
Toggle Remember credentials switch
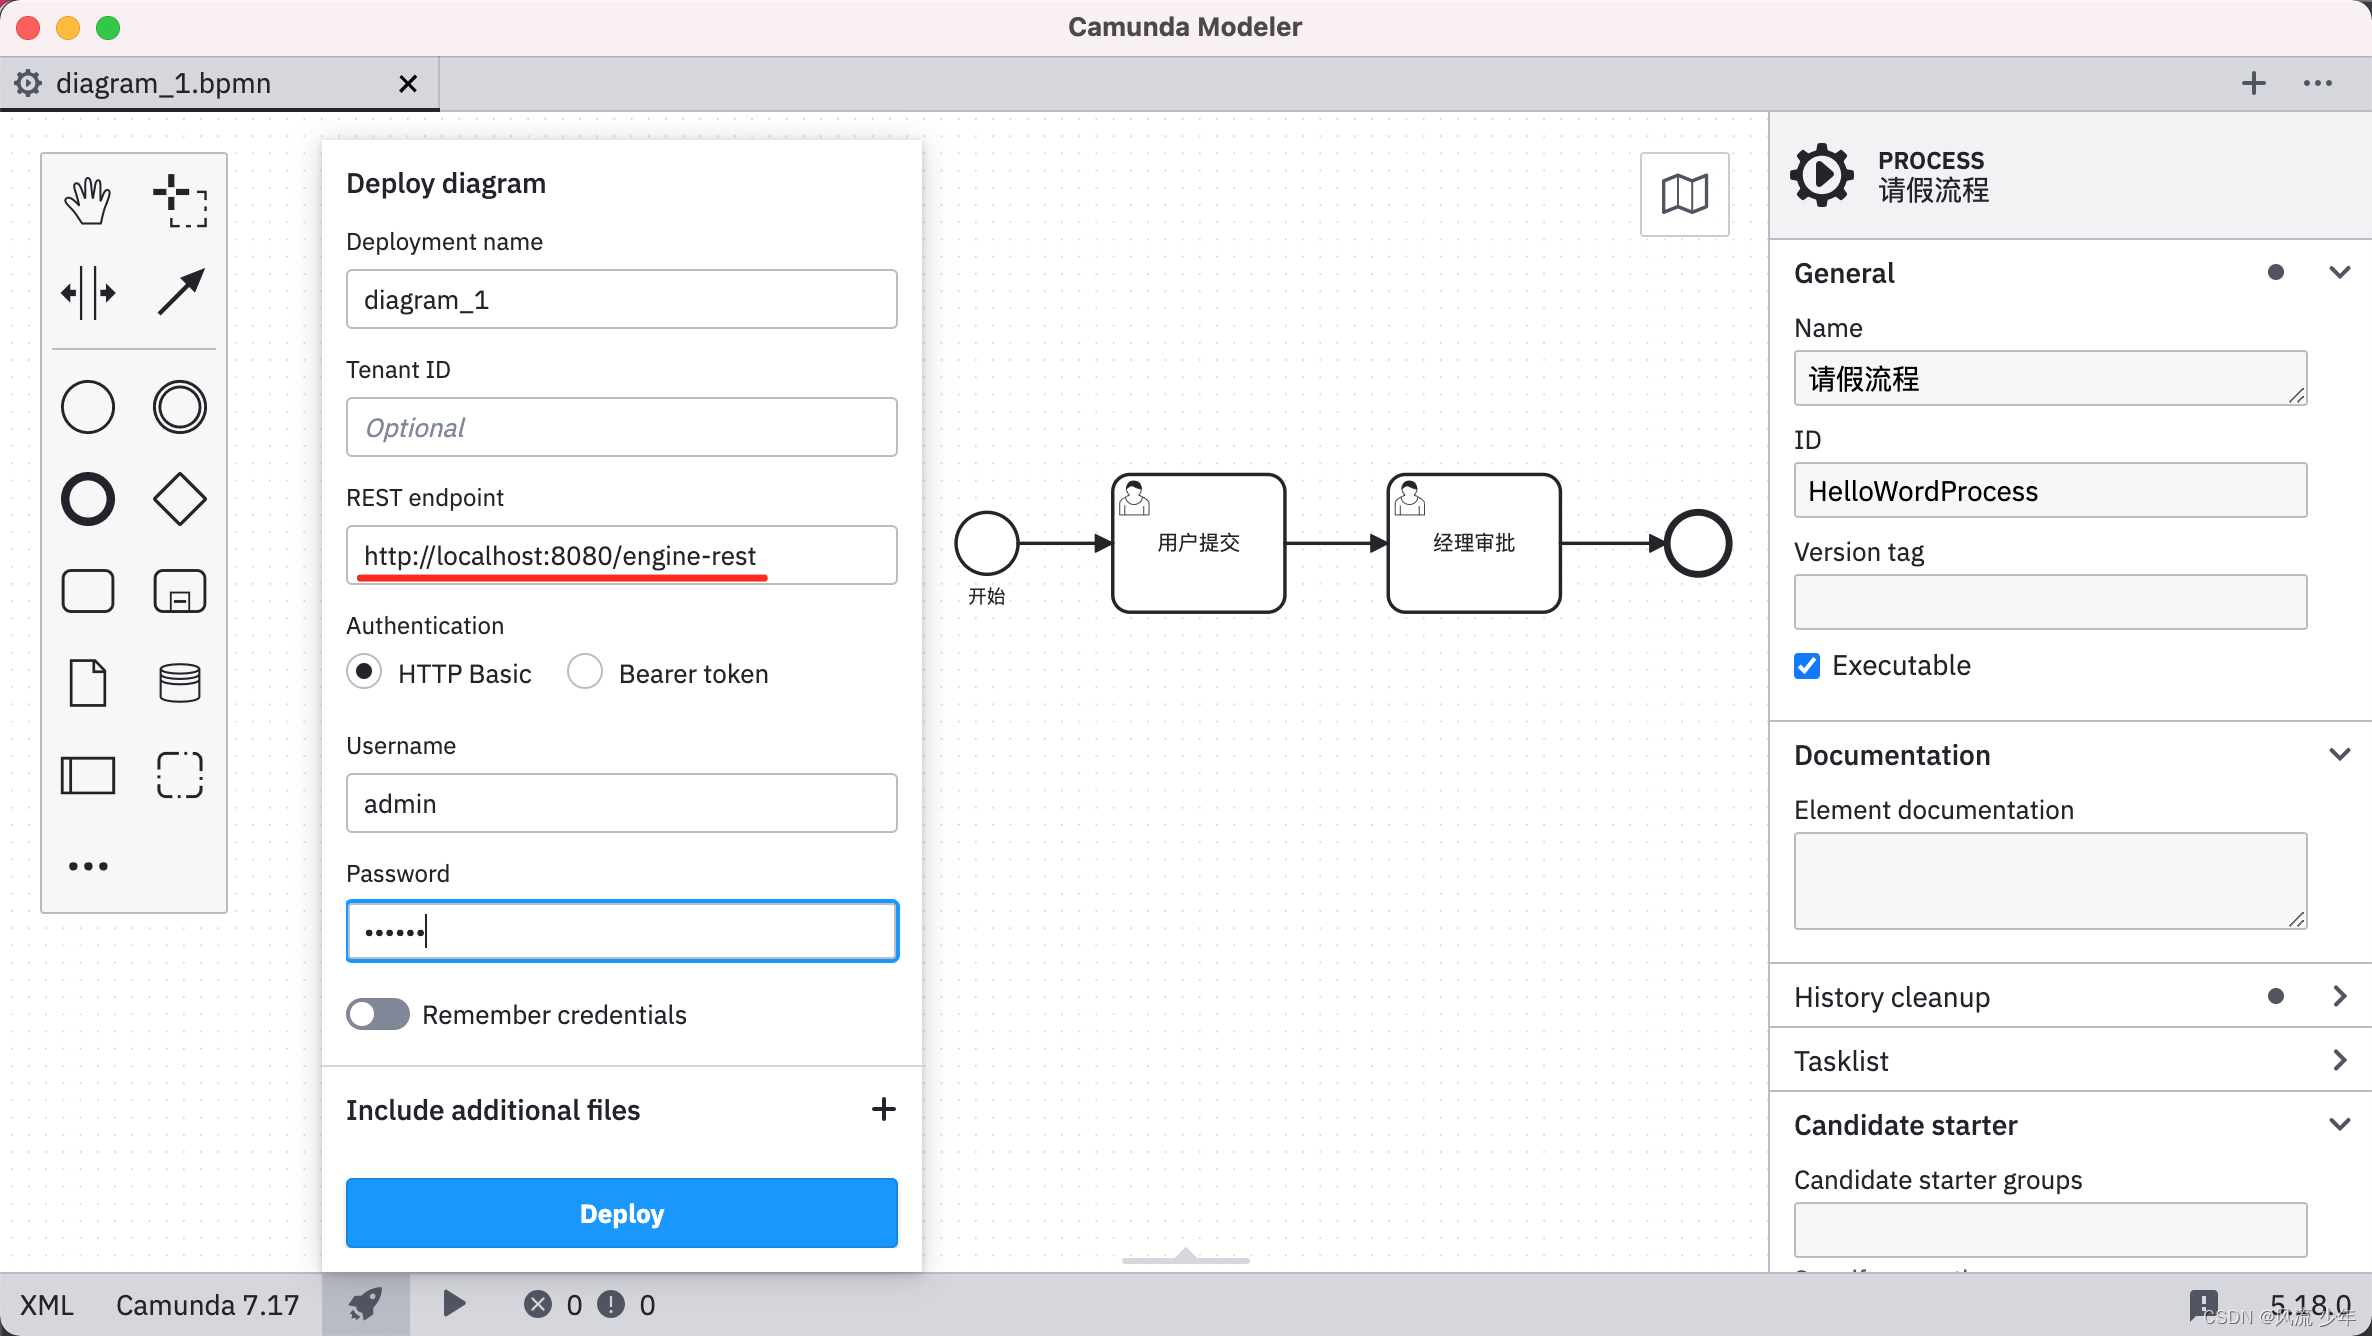pos(378,1013)
